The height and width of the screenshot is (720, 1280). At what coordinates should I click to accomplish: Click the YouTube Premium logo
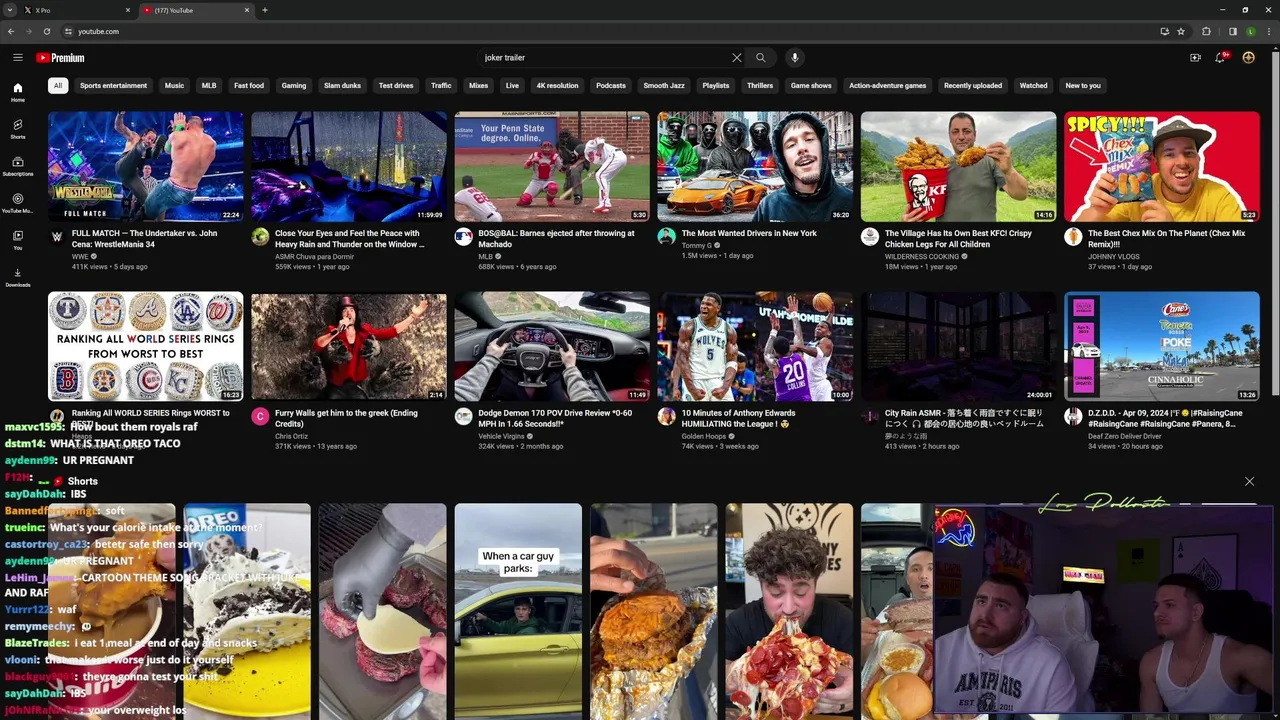coord(60,58)
